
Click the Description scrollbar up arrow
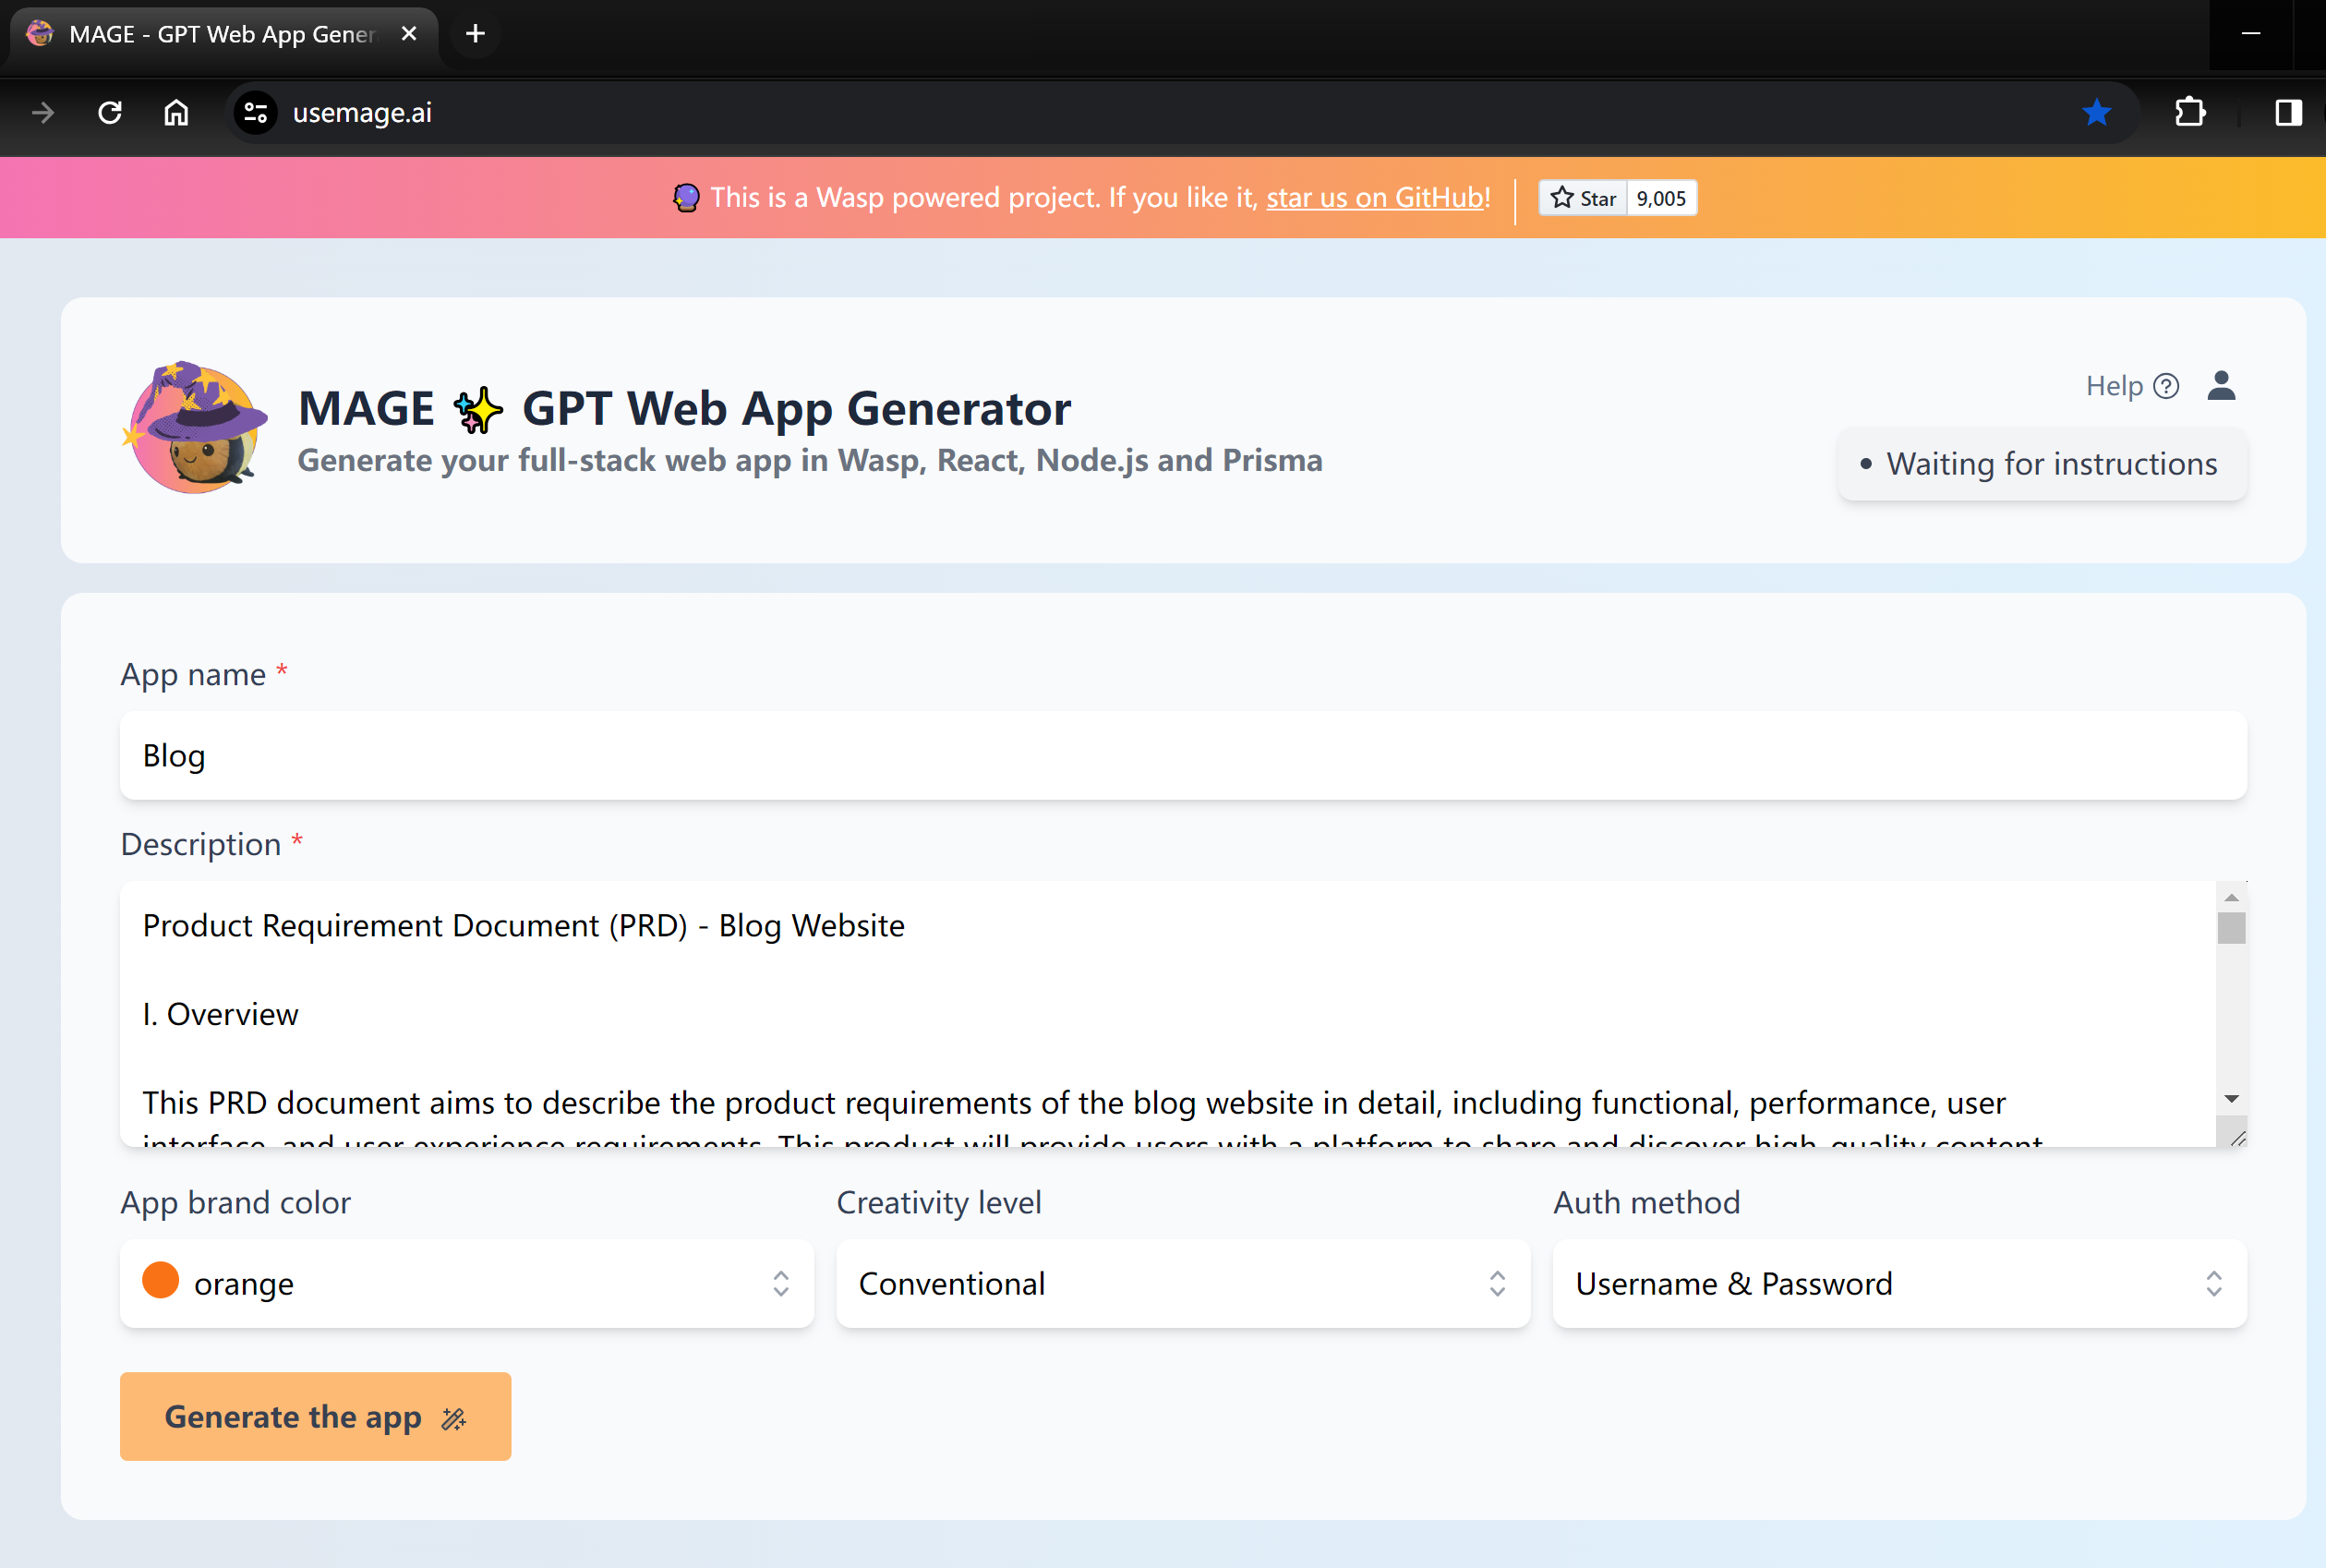(x=2231, y=897)
